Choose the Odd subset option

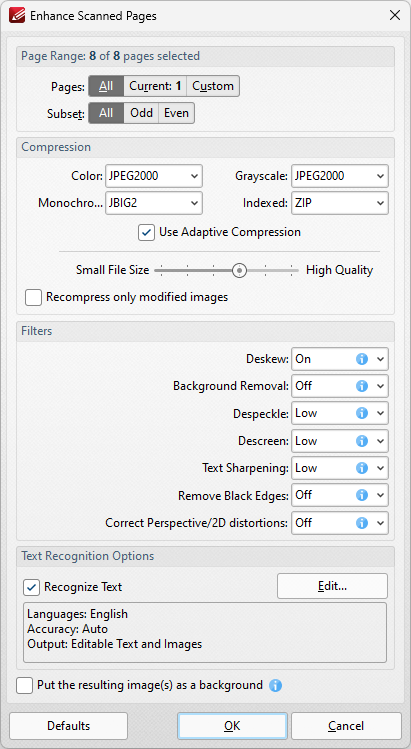141,113
